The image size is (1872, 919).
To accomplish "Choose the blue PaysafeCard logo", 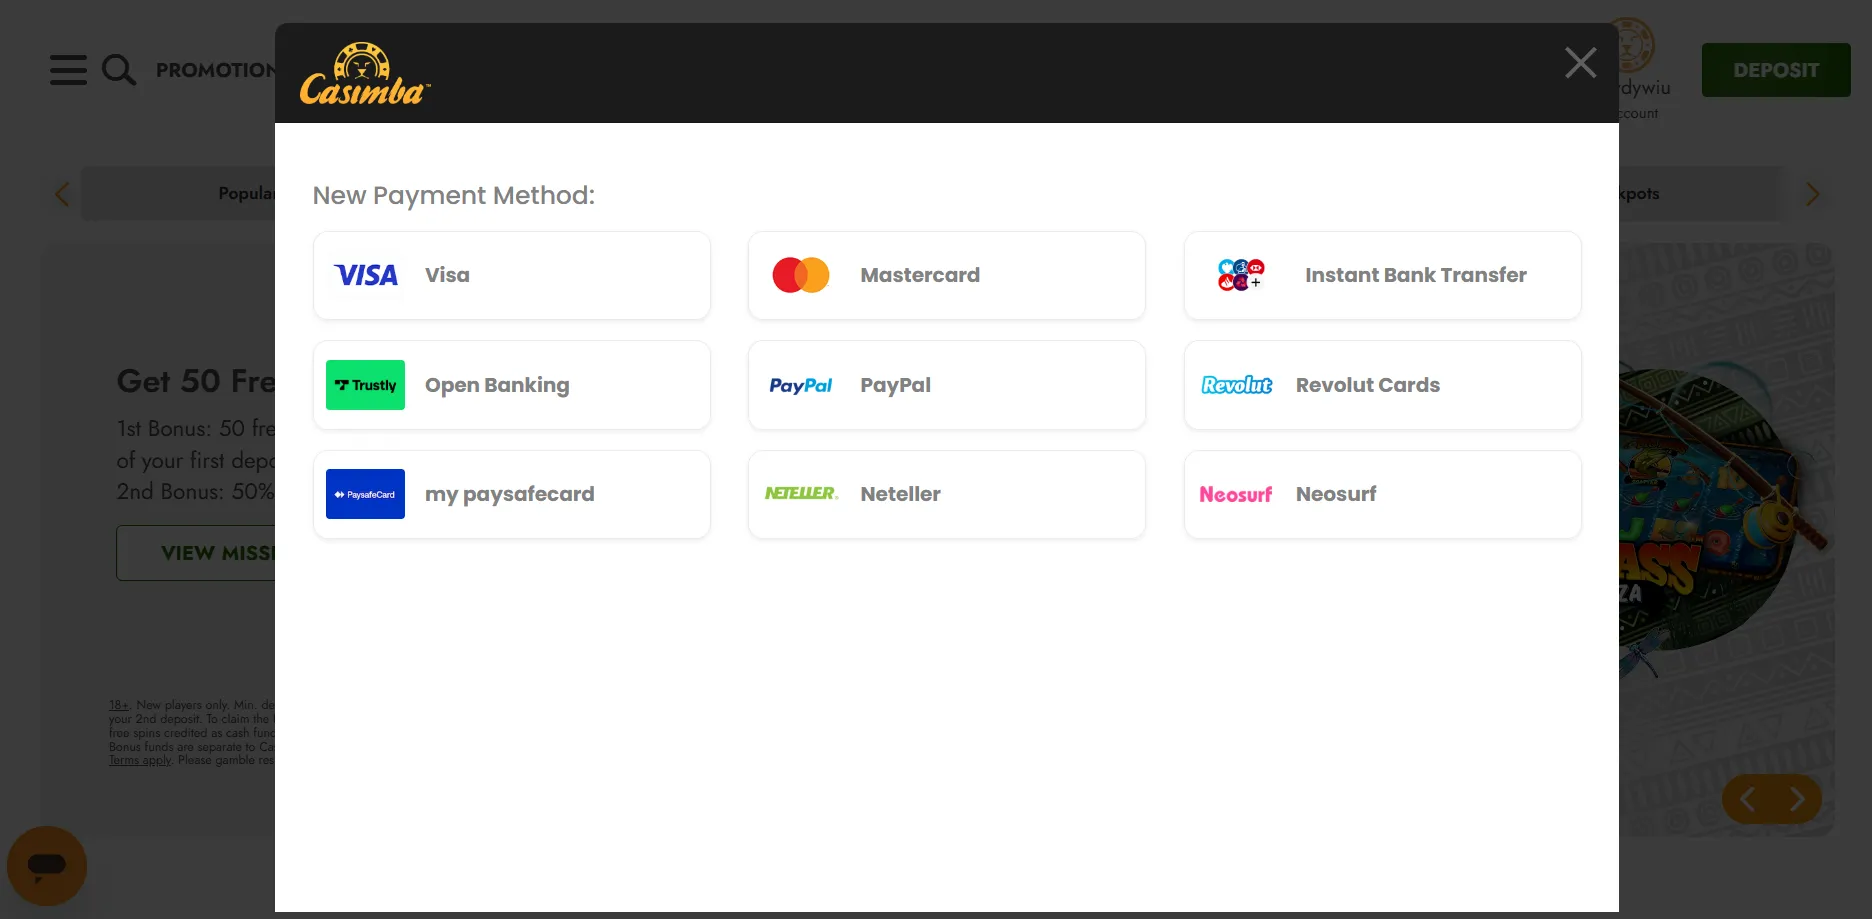I will click(365, 494).
